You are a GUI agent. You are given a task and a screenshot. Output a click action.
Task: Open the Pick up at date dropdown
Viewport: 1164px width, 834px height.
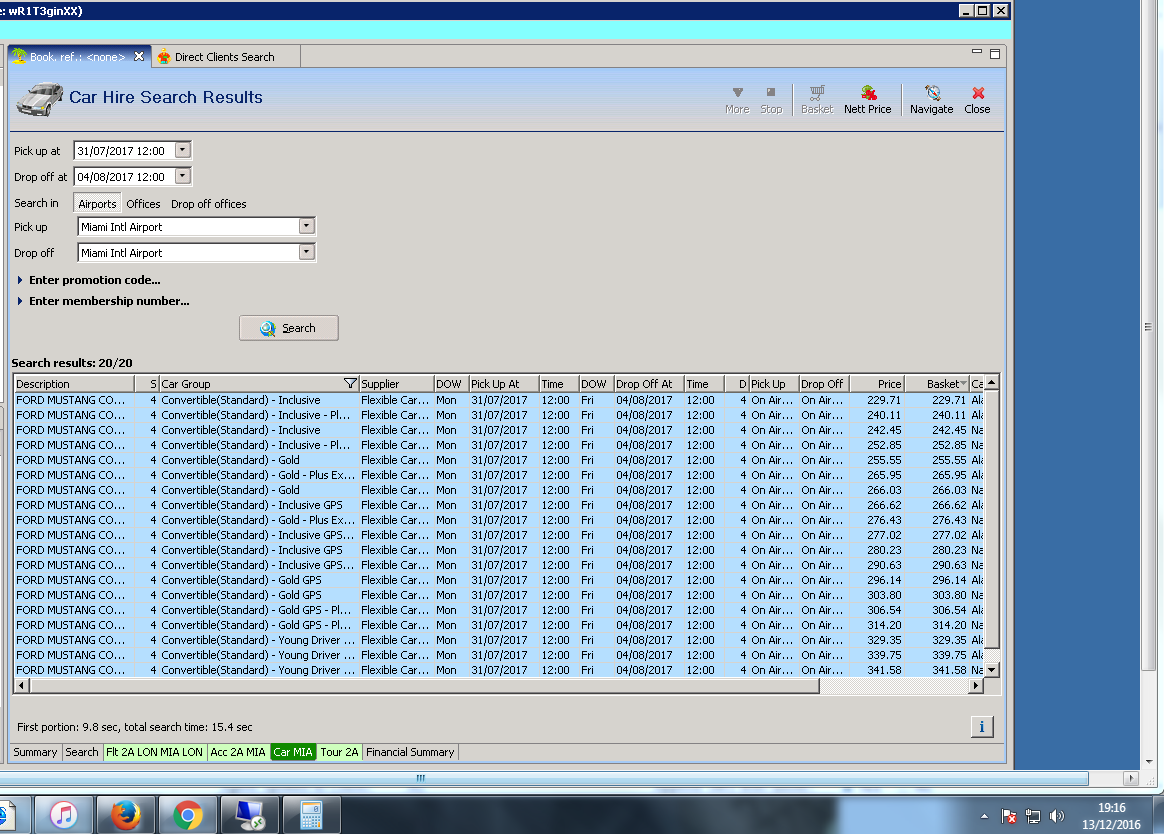click(x=183, y=150)
